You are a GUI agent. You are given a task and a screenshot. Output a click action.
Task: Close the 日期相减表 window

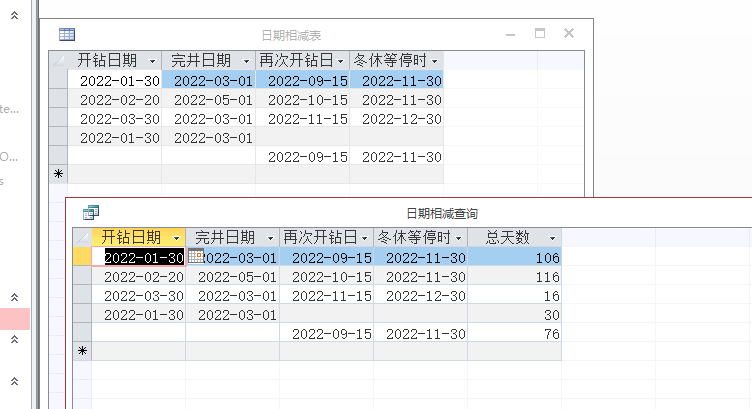(569, 33)
